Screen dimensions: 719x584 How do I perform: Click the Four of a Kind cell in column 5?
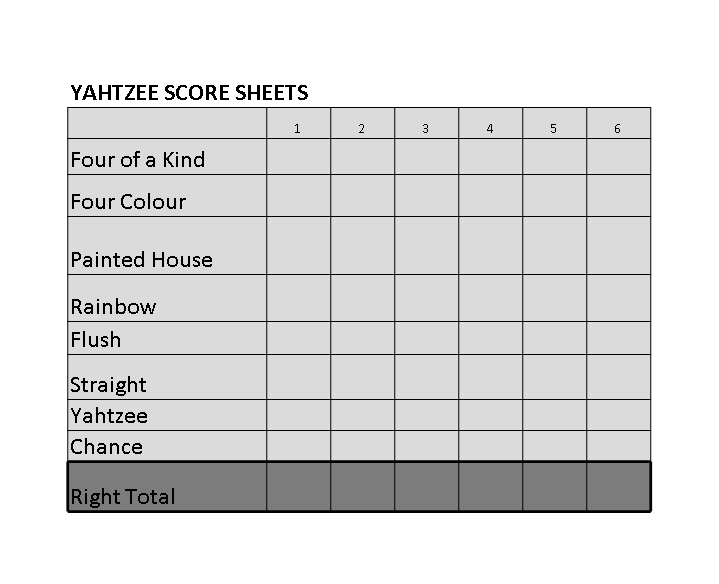click(x=554, y=157)
